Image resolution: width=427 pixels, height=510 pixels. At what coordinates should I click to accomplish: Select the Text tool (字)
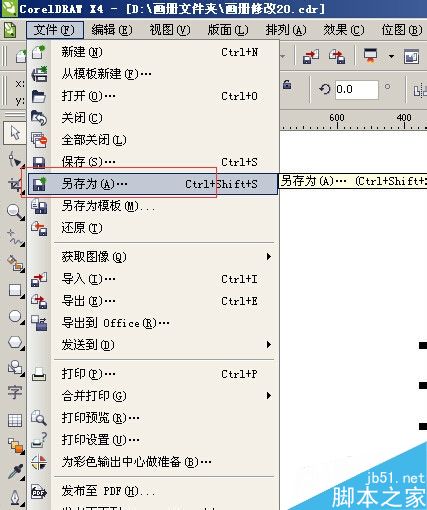coord(15,393)
